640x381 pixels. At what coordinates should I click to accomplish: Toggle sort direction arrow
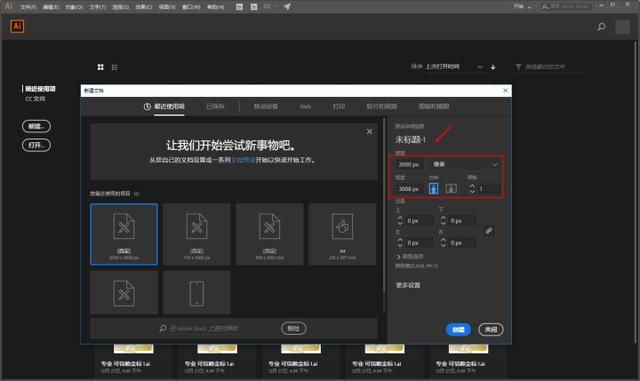click(x=493, y=67)
